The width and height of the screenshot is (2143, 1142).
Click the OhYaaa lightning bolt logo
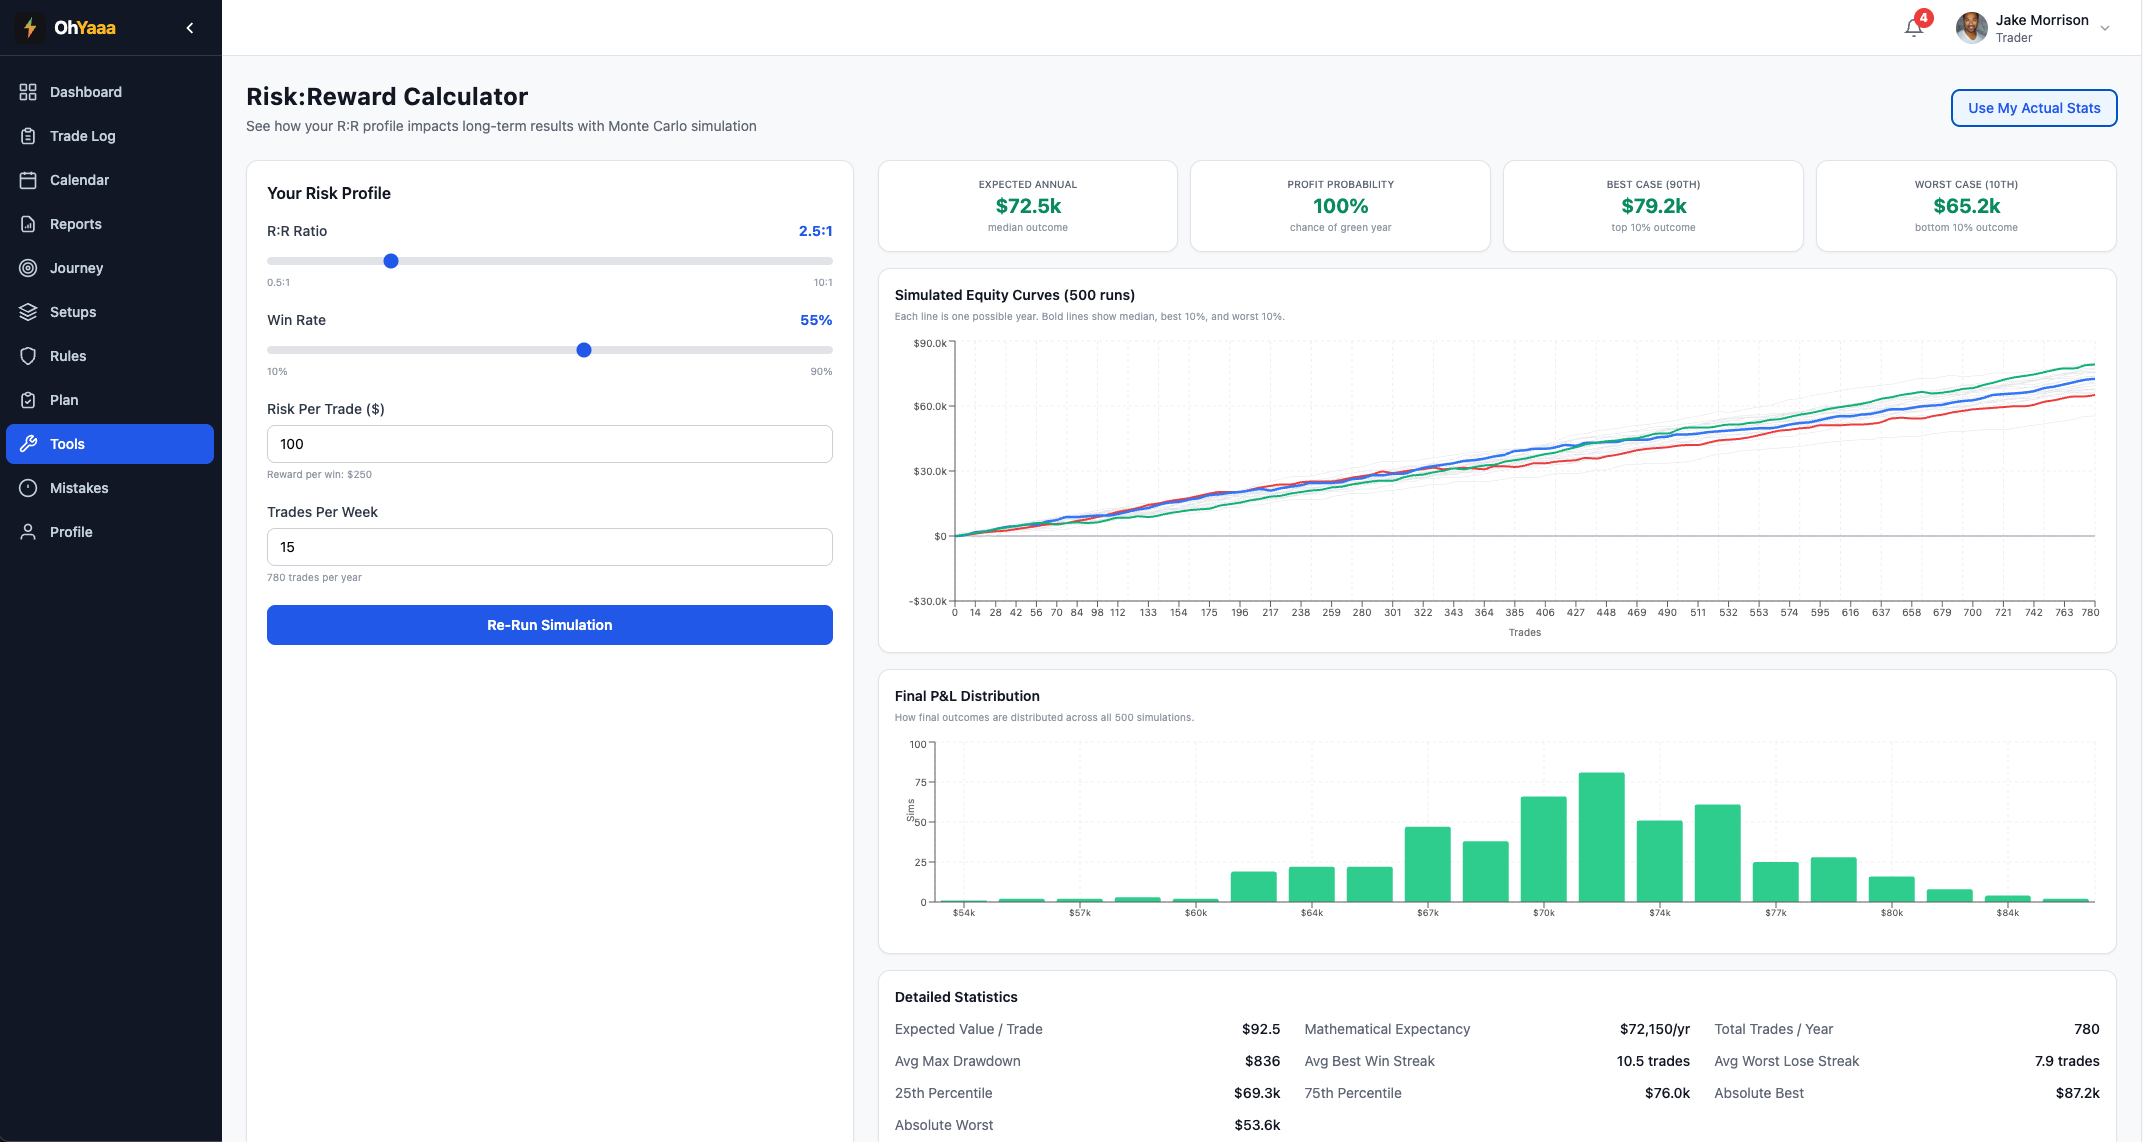[30, 28]
